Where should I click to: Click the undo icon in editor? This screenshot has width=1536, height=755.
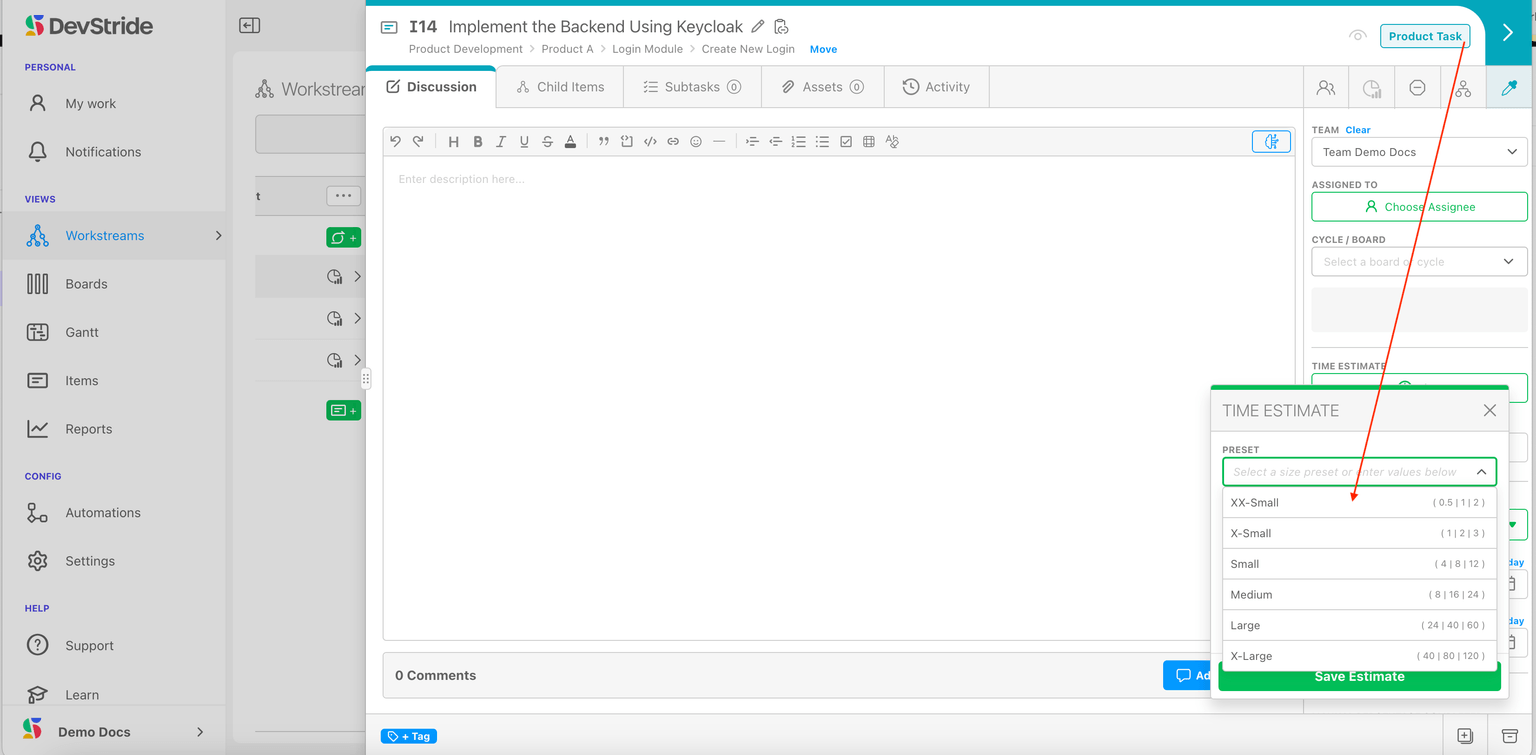tap(395, 142)
